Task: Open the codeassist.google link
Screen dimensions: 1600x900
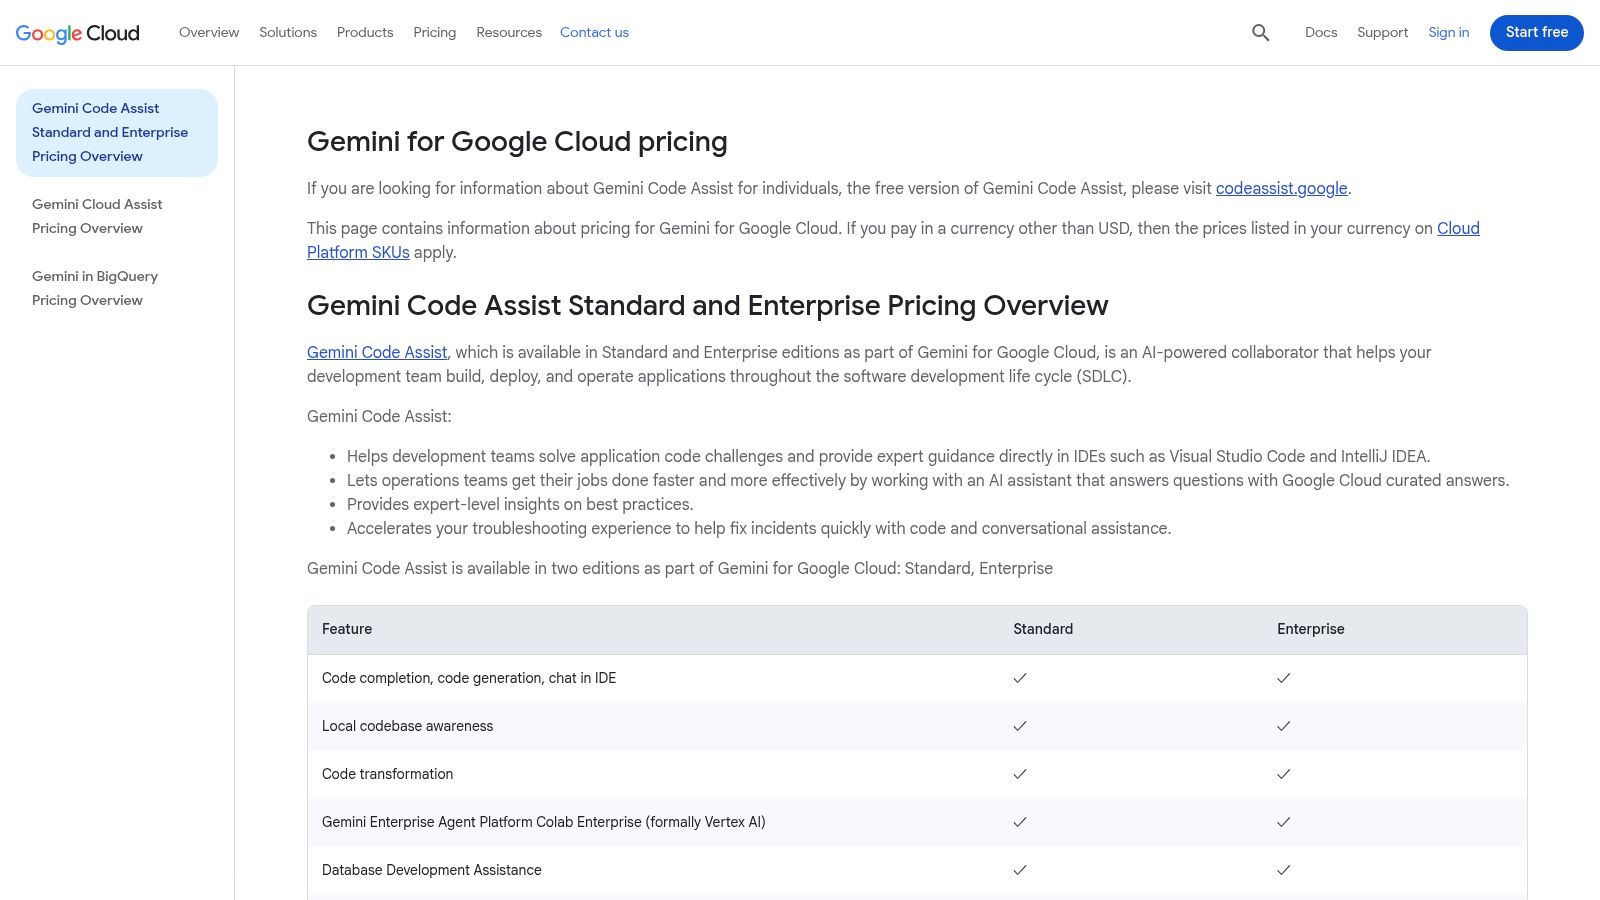Action: (1282, 188)
